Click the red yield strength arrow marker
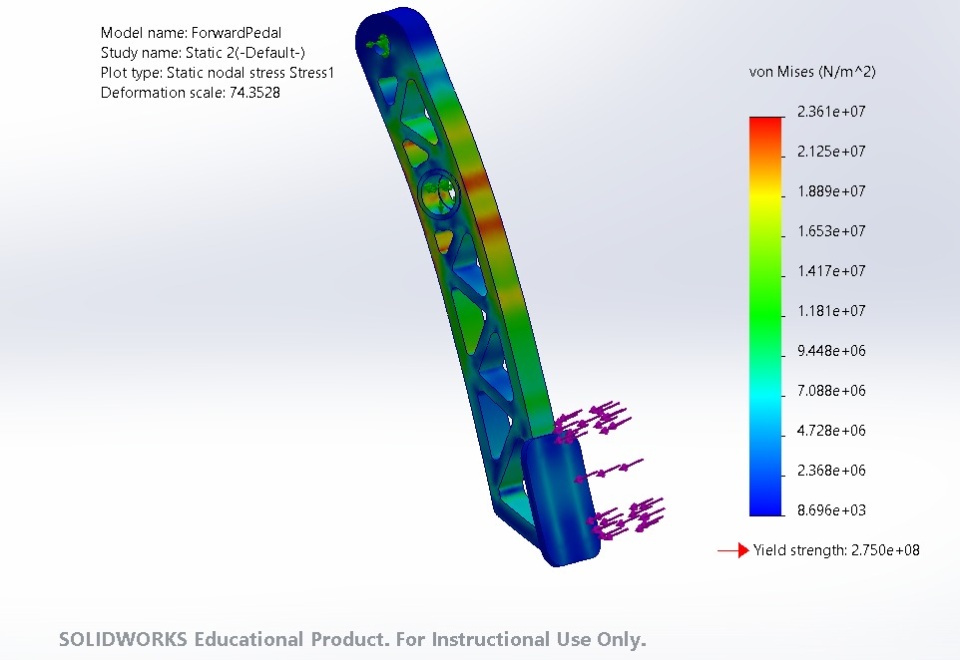The image size is (960, 660). coord(733,550)
